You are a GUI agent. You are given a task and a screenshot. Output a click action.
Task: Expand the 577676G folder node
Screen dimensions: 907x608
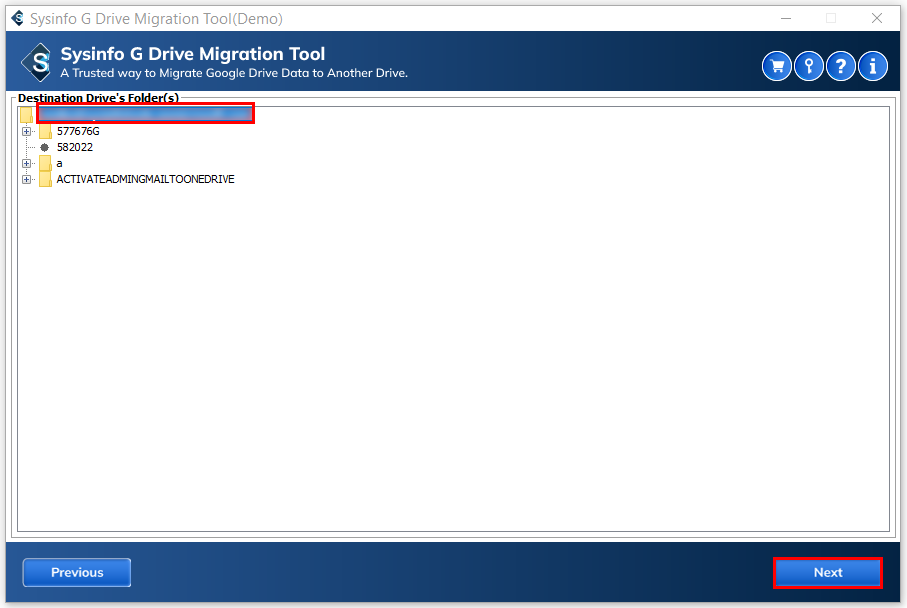(26, 131)
